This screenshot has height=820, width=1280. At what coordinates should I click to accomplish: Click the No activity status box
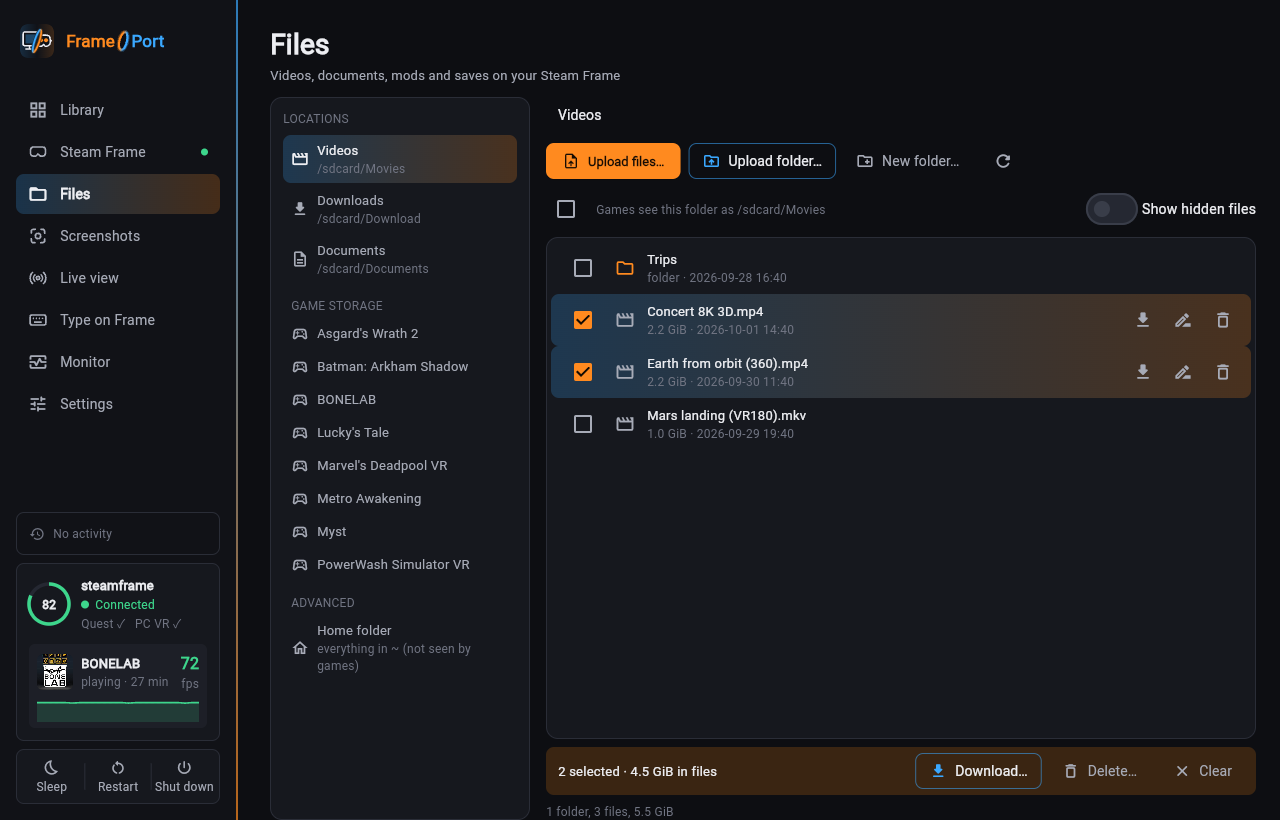pos(118,534)
